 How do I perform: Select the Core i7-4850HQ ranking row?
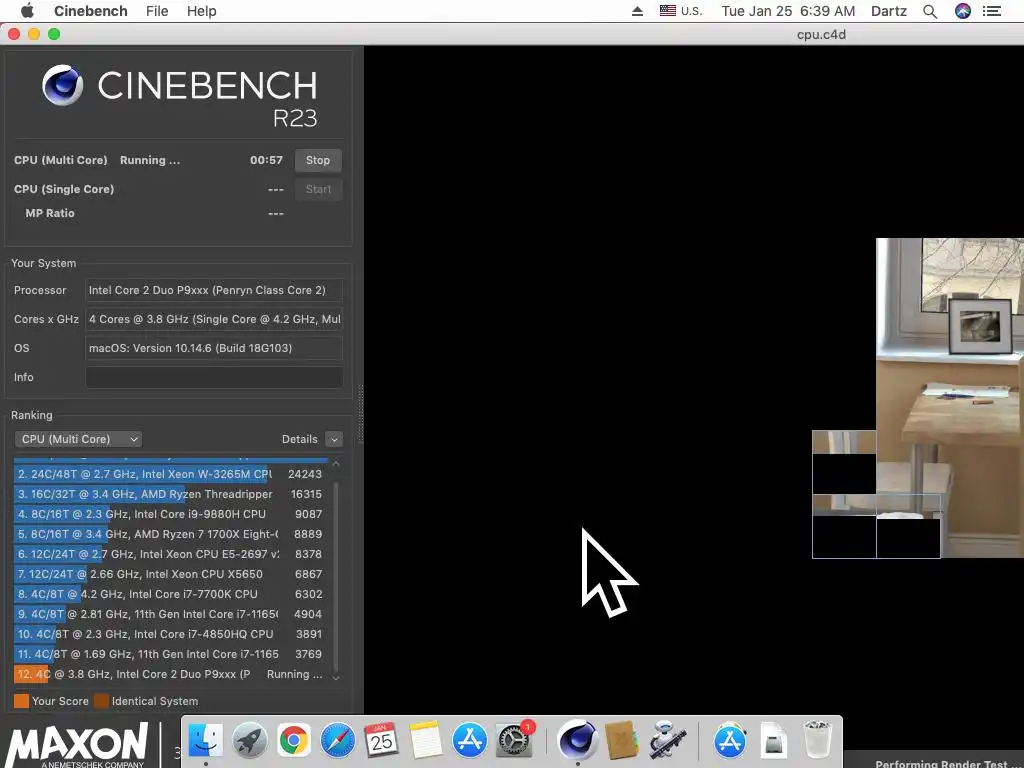(170, 634)
